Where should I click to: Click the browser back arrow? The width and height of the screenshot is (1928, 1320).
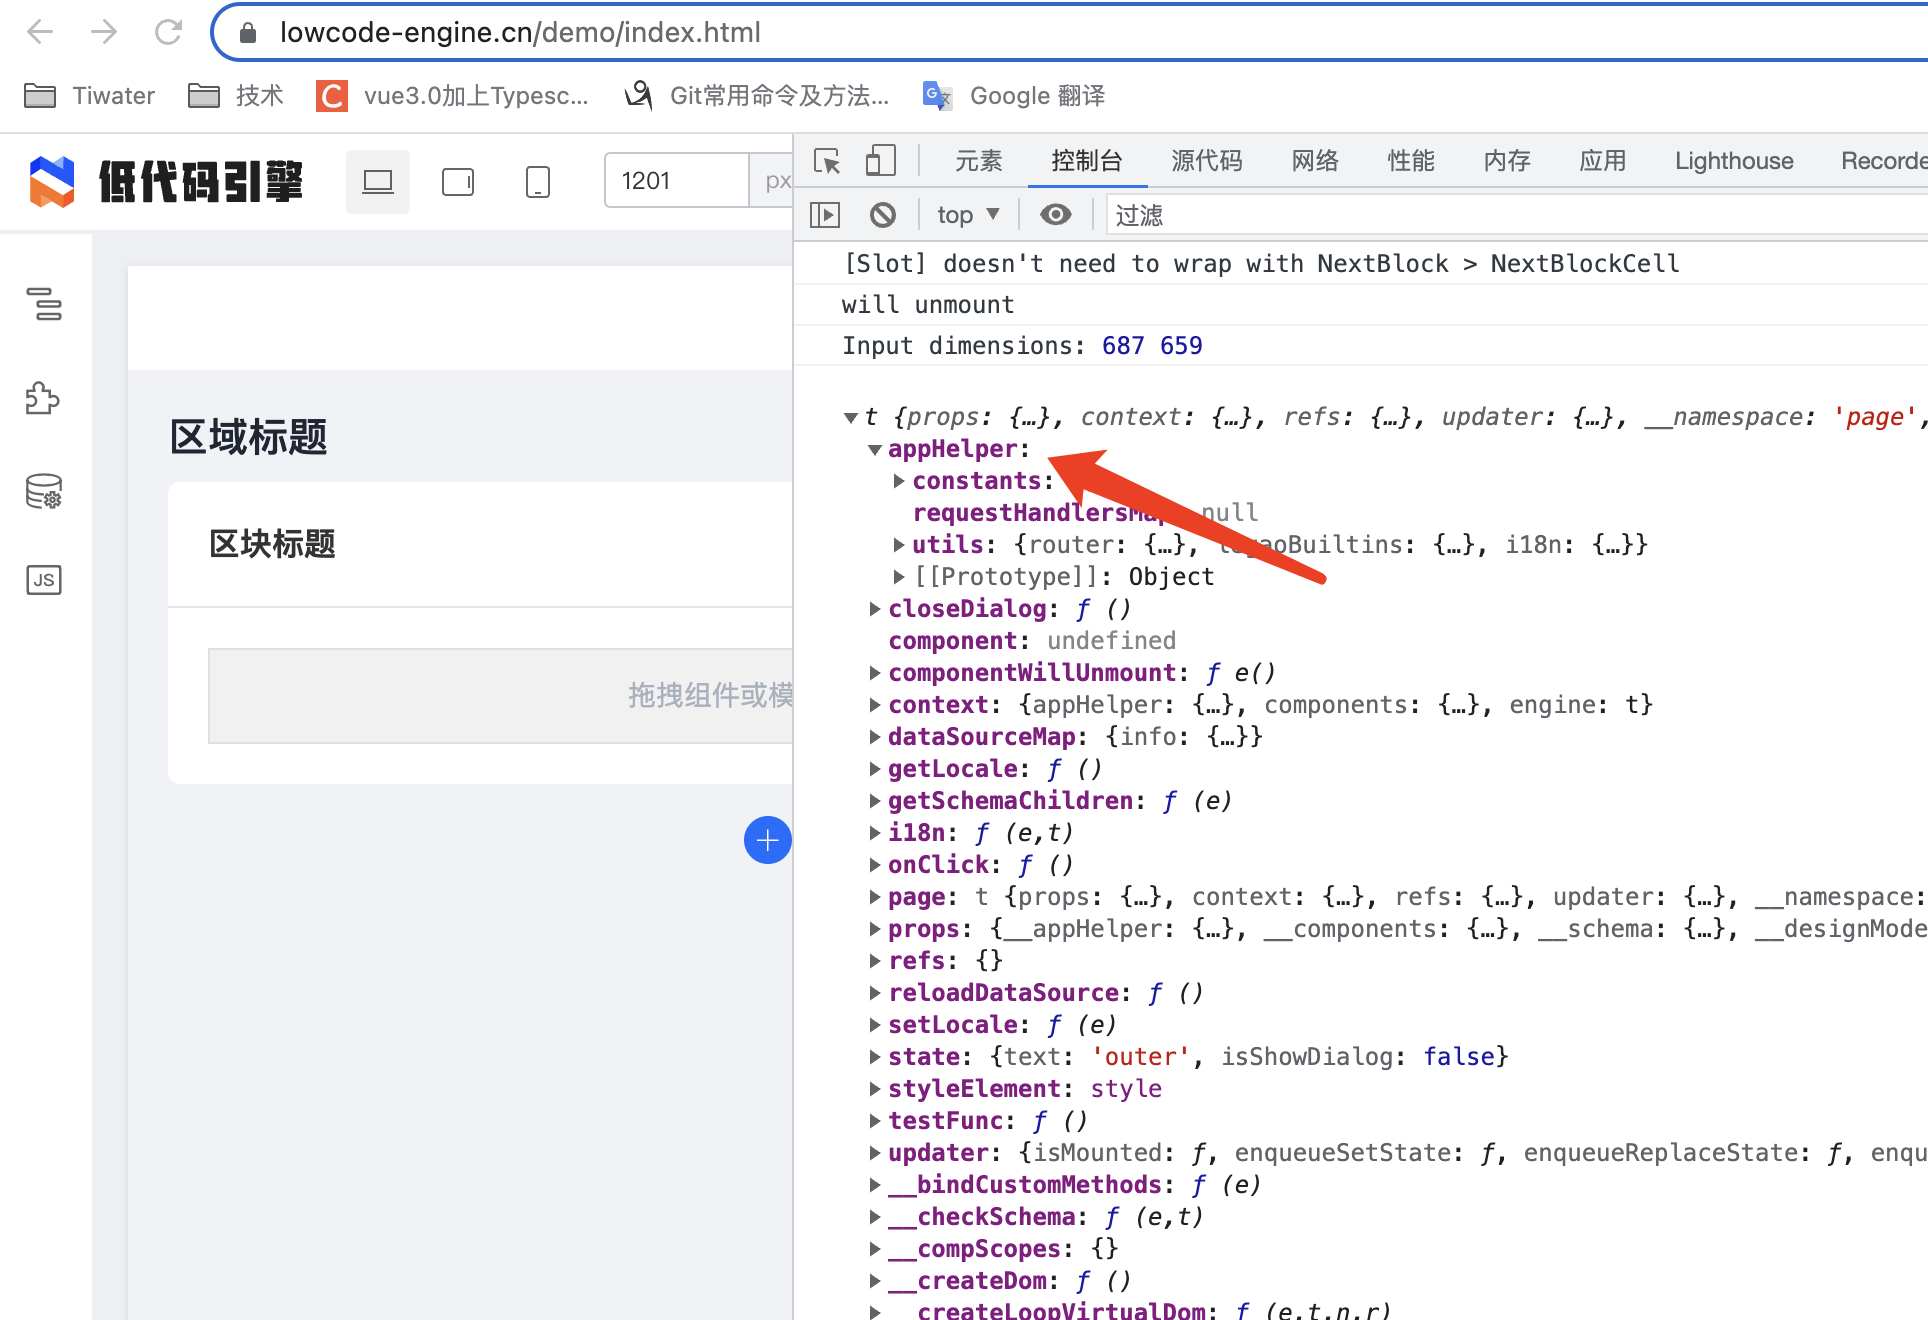40,32
